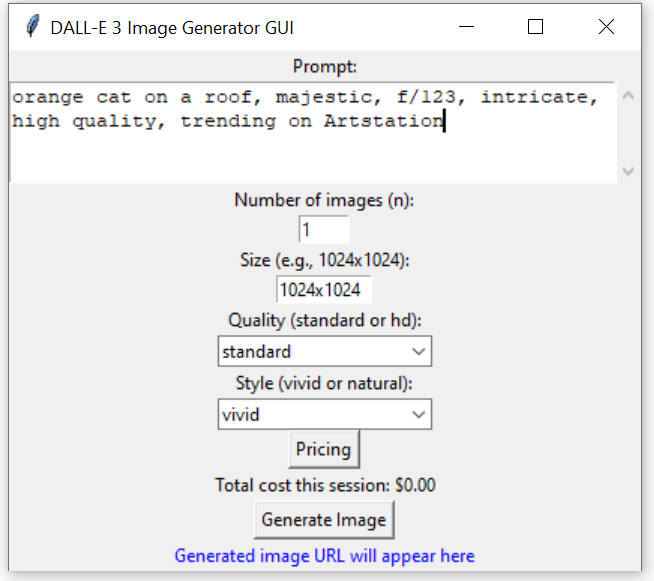Image resolution: width=654 pixels, height=581 pixels.
Task: Open the Style dropdown set to vivid
Action: (x=324, y=414)
